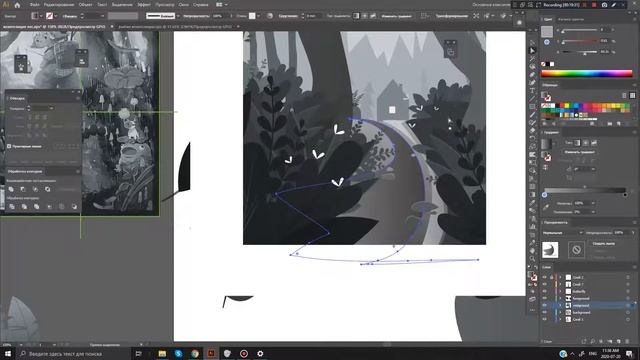The image size is (640, 360).
Task: Click the Windows Start button
Action: pos(8,353)
